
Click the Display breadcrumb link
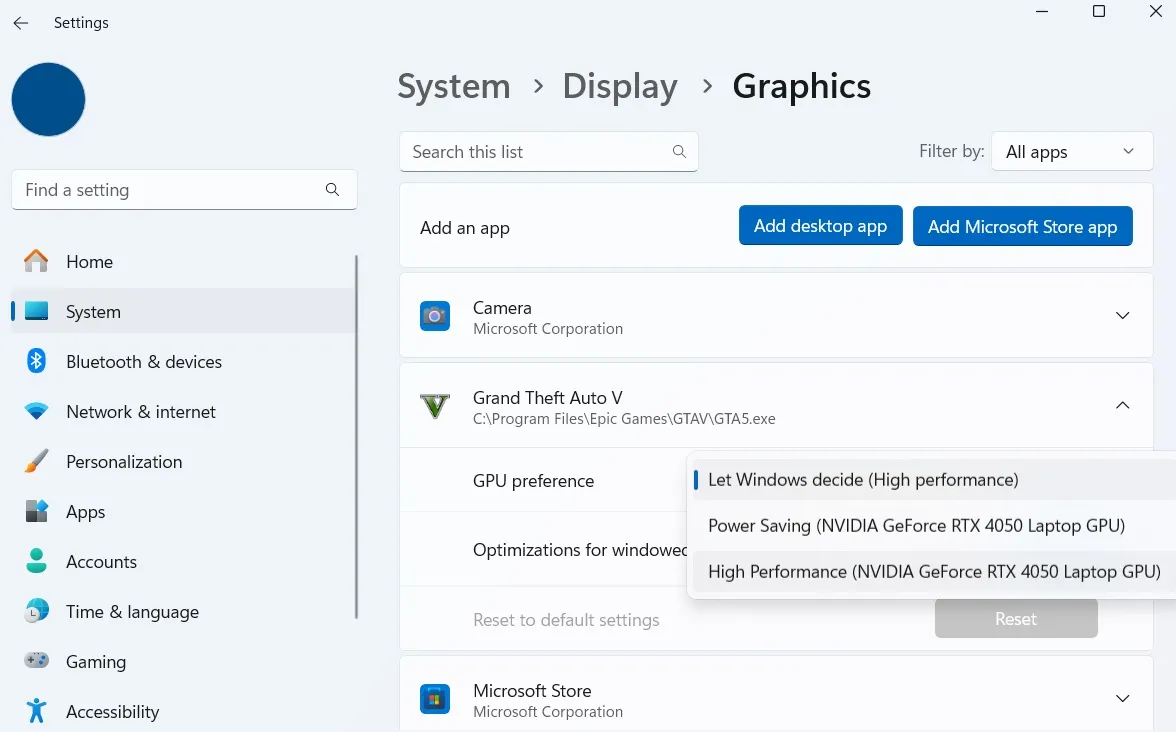coord(619,87)
